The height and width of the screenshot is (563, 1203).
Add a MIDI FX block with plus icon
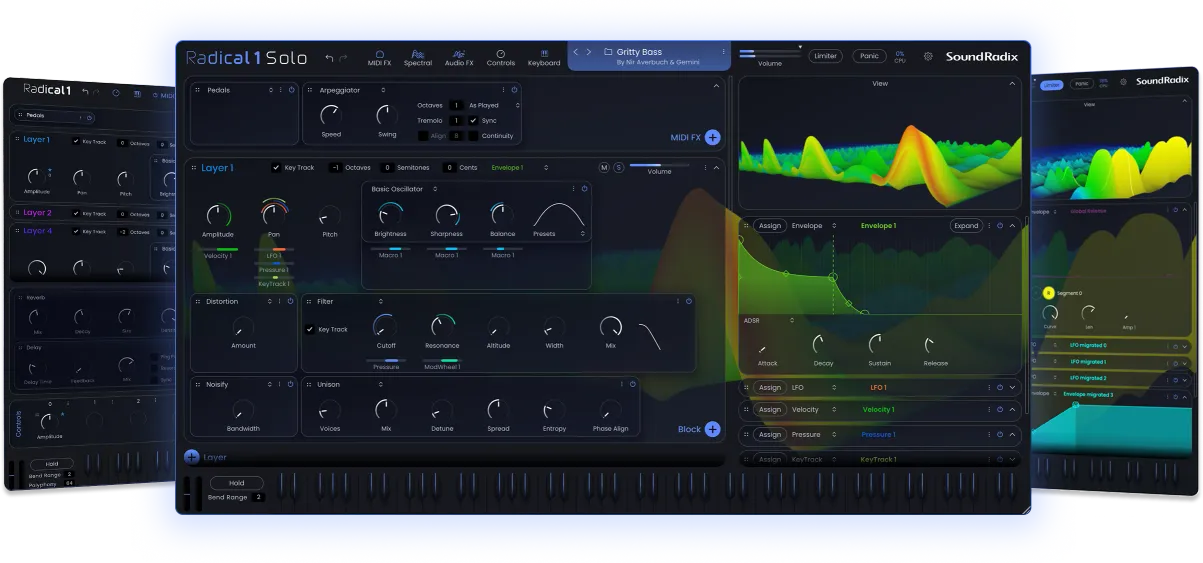click(712, 137)
